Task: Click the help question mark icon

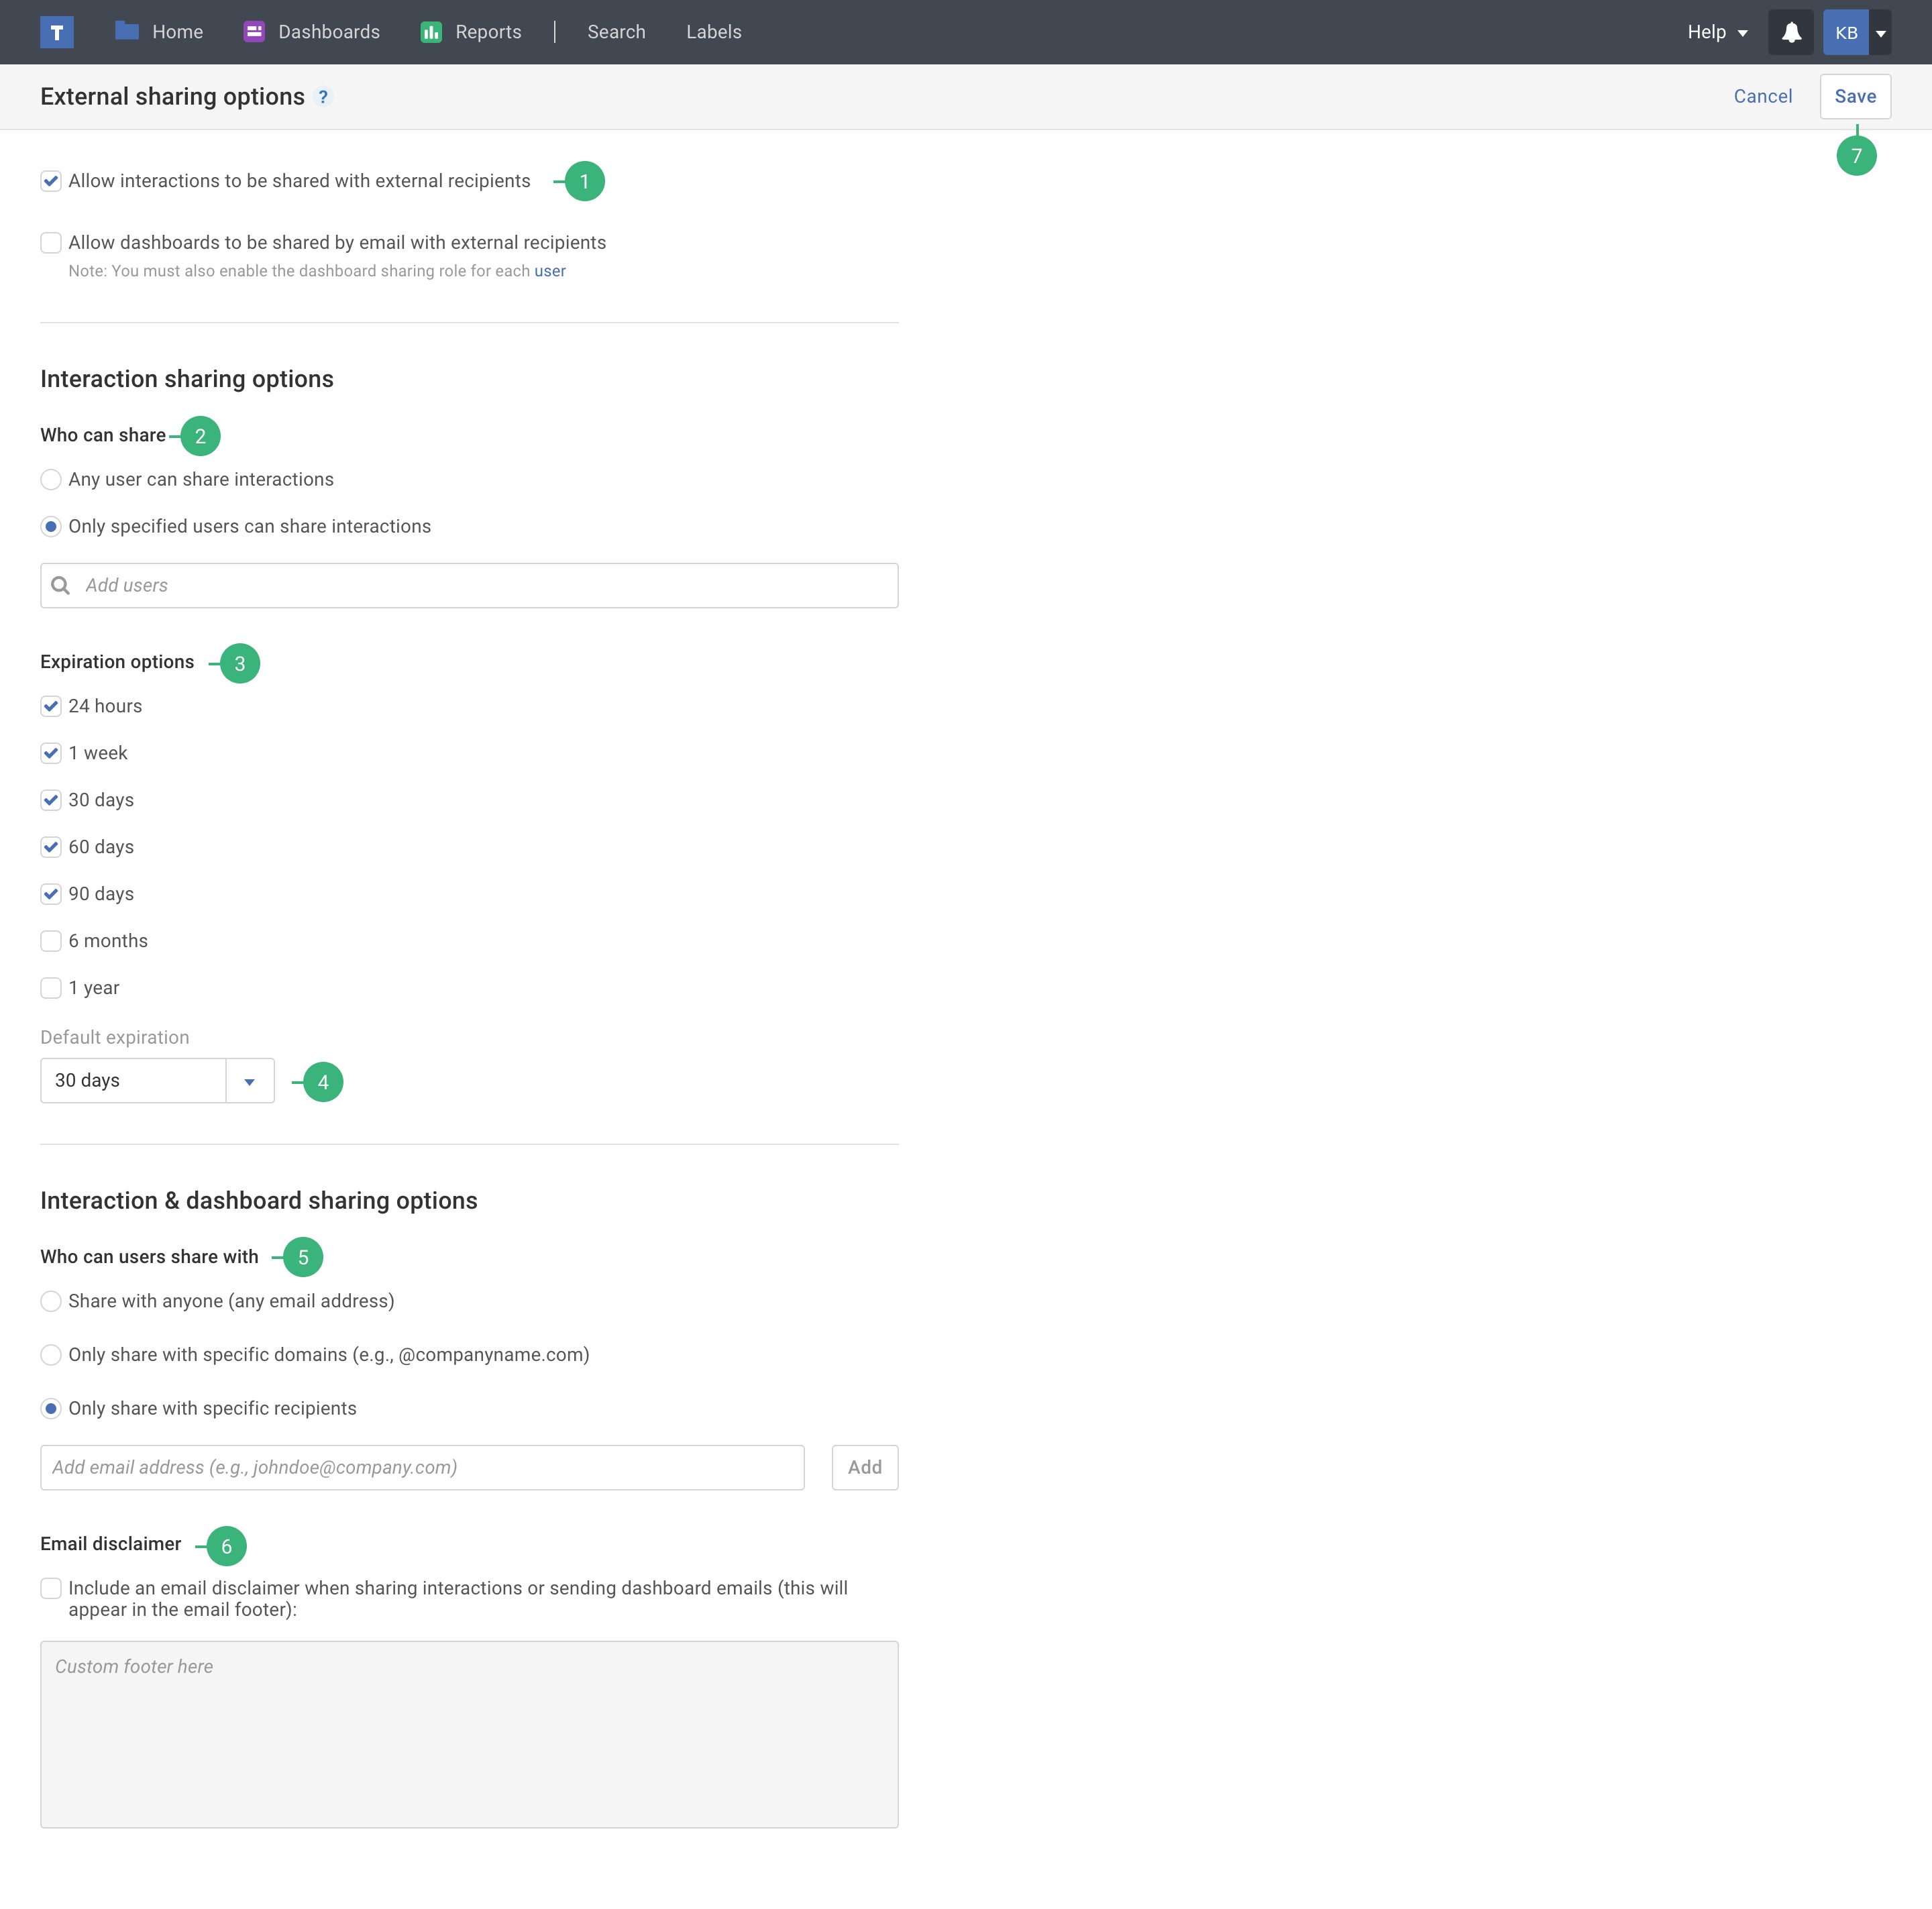Action: pos(323,97)
